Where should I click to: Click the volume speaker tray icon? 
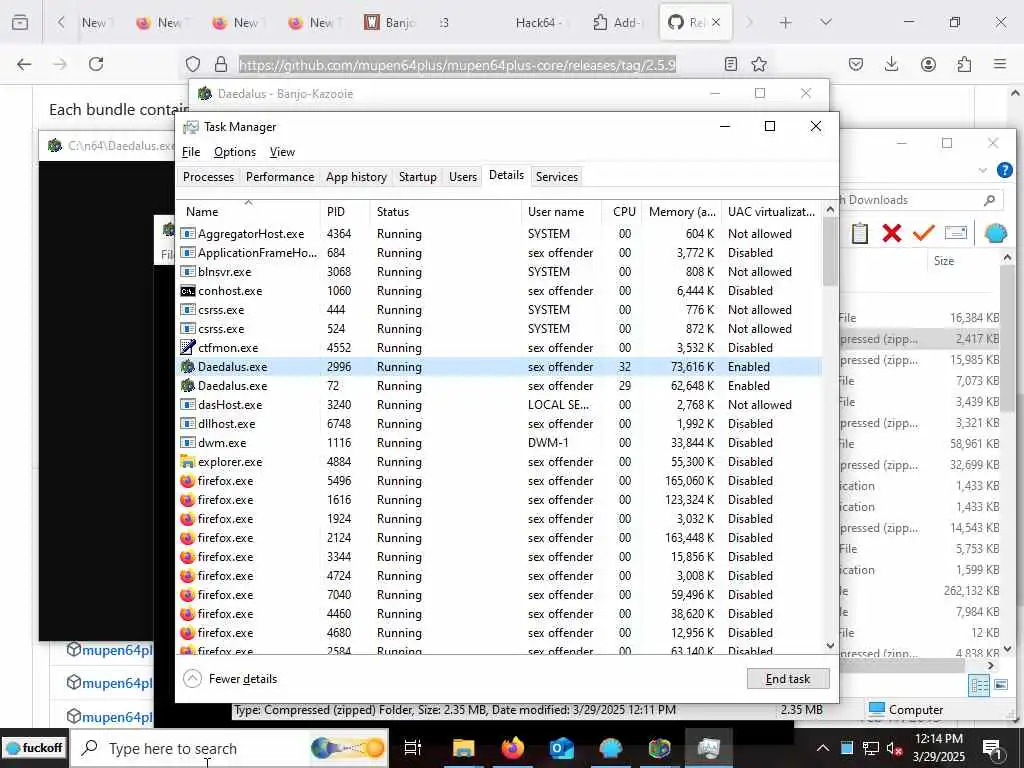point(893,748)
